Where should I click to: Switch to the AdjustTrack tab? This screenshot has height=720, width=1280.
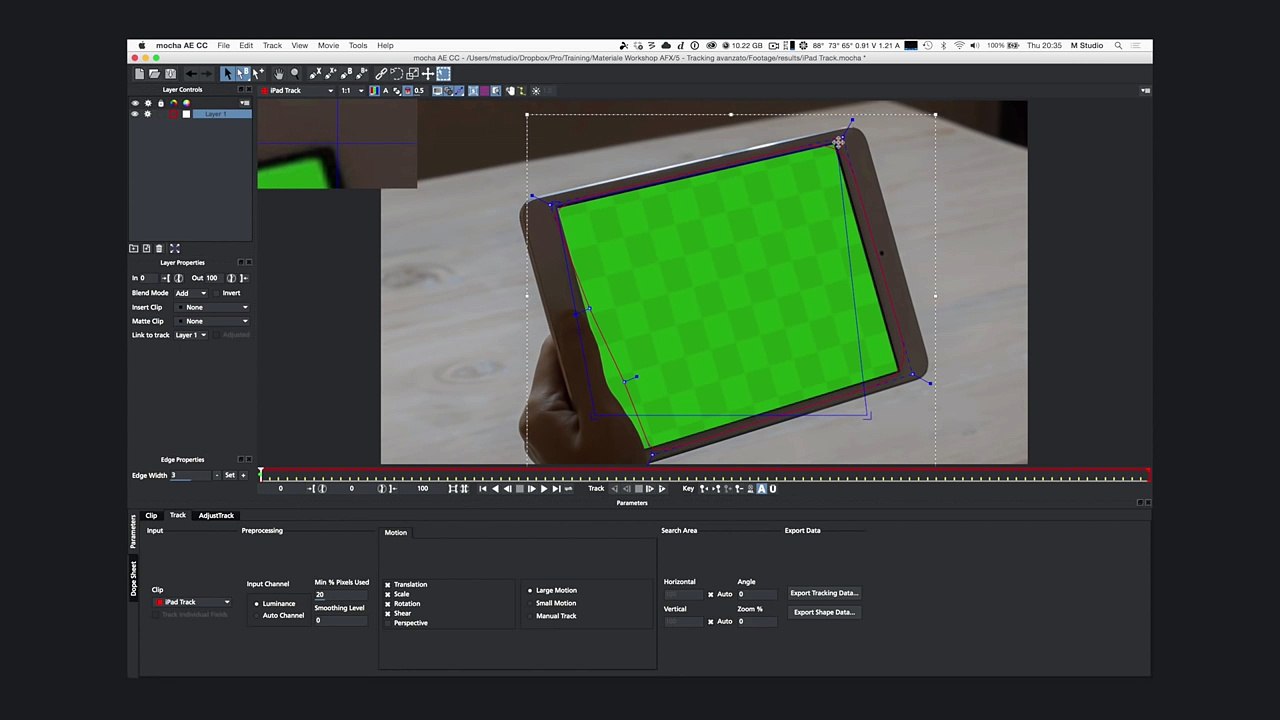[216, 516]
